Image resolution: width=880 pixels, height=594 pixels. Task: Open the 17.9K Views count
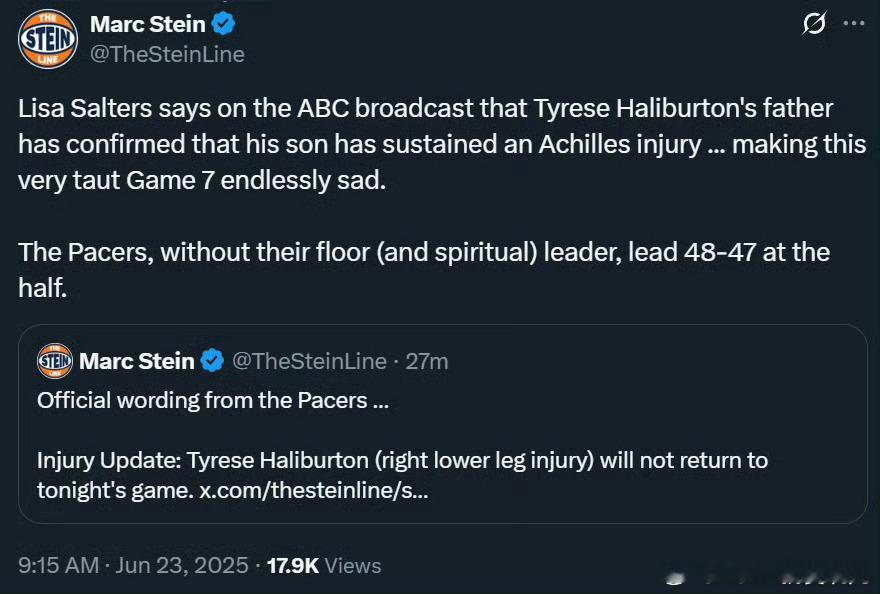click(x=323, y=565)
